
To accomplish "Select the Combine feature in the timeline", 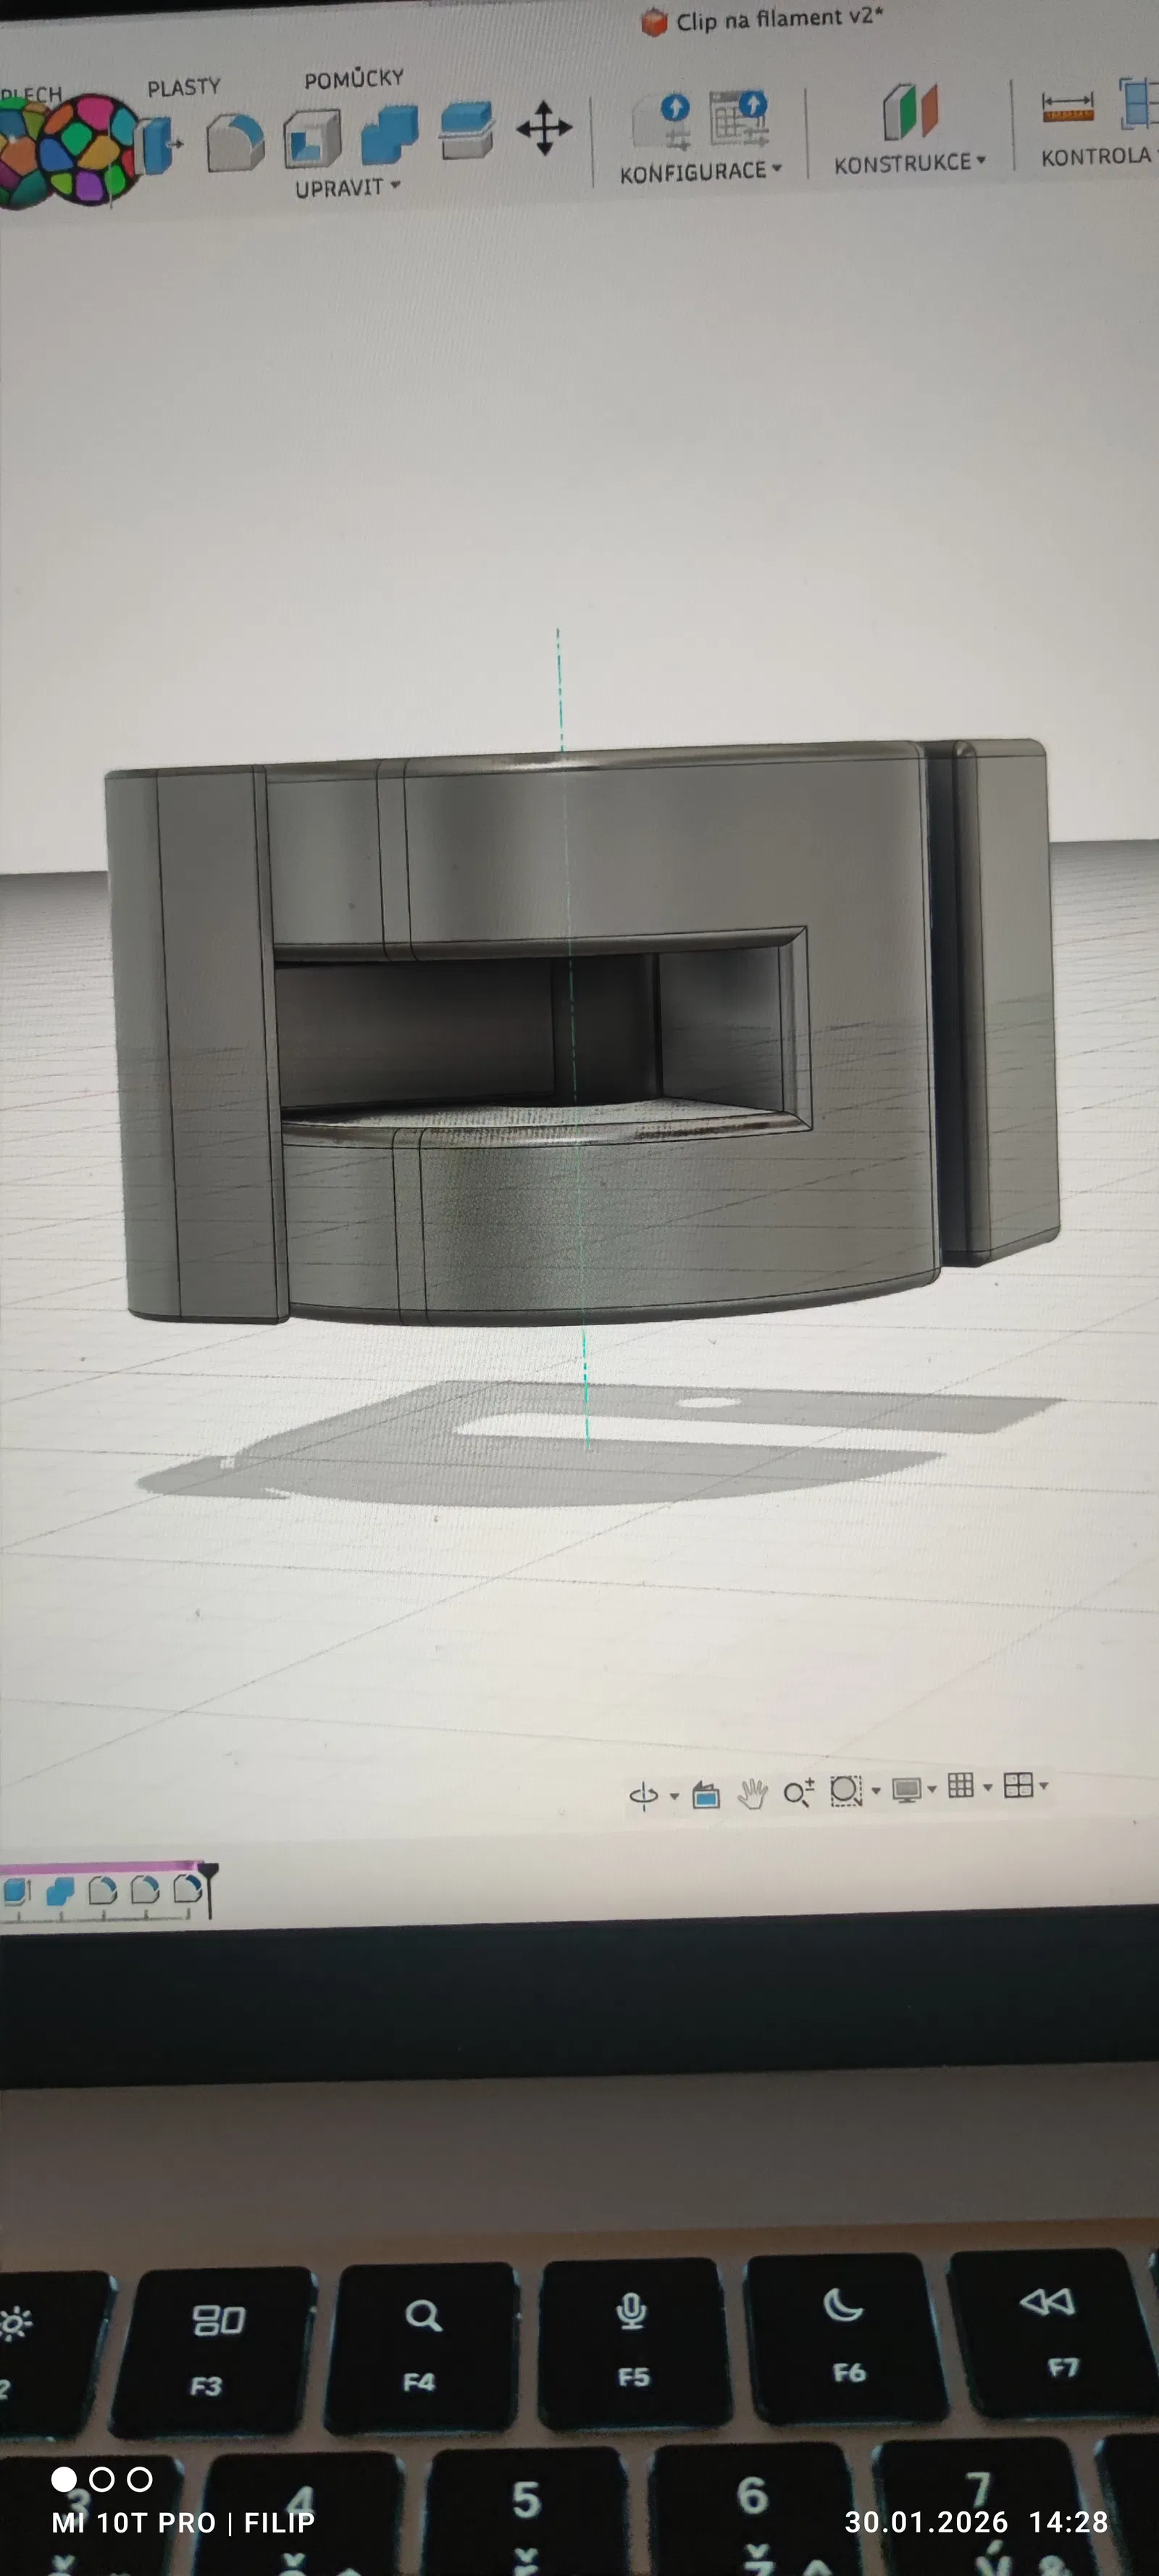I will (60, 1891).
